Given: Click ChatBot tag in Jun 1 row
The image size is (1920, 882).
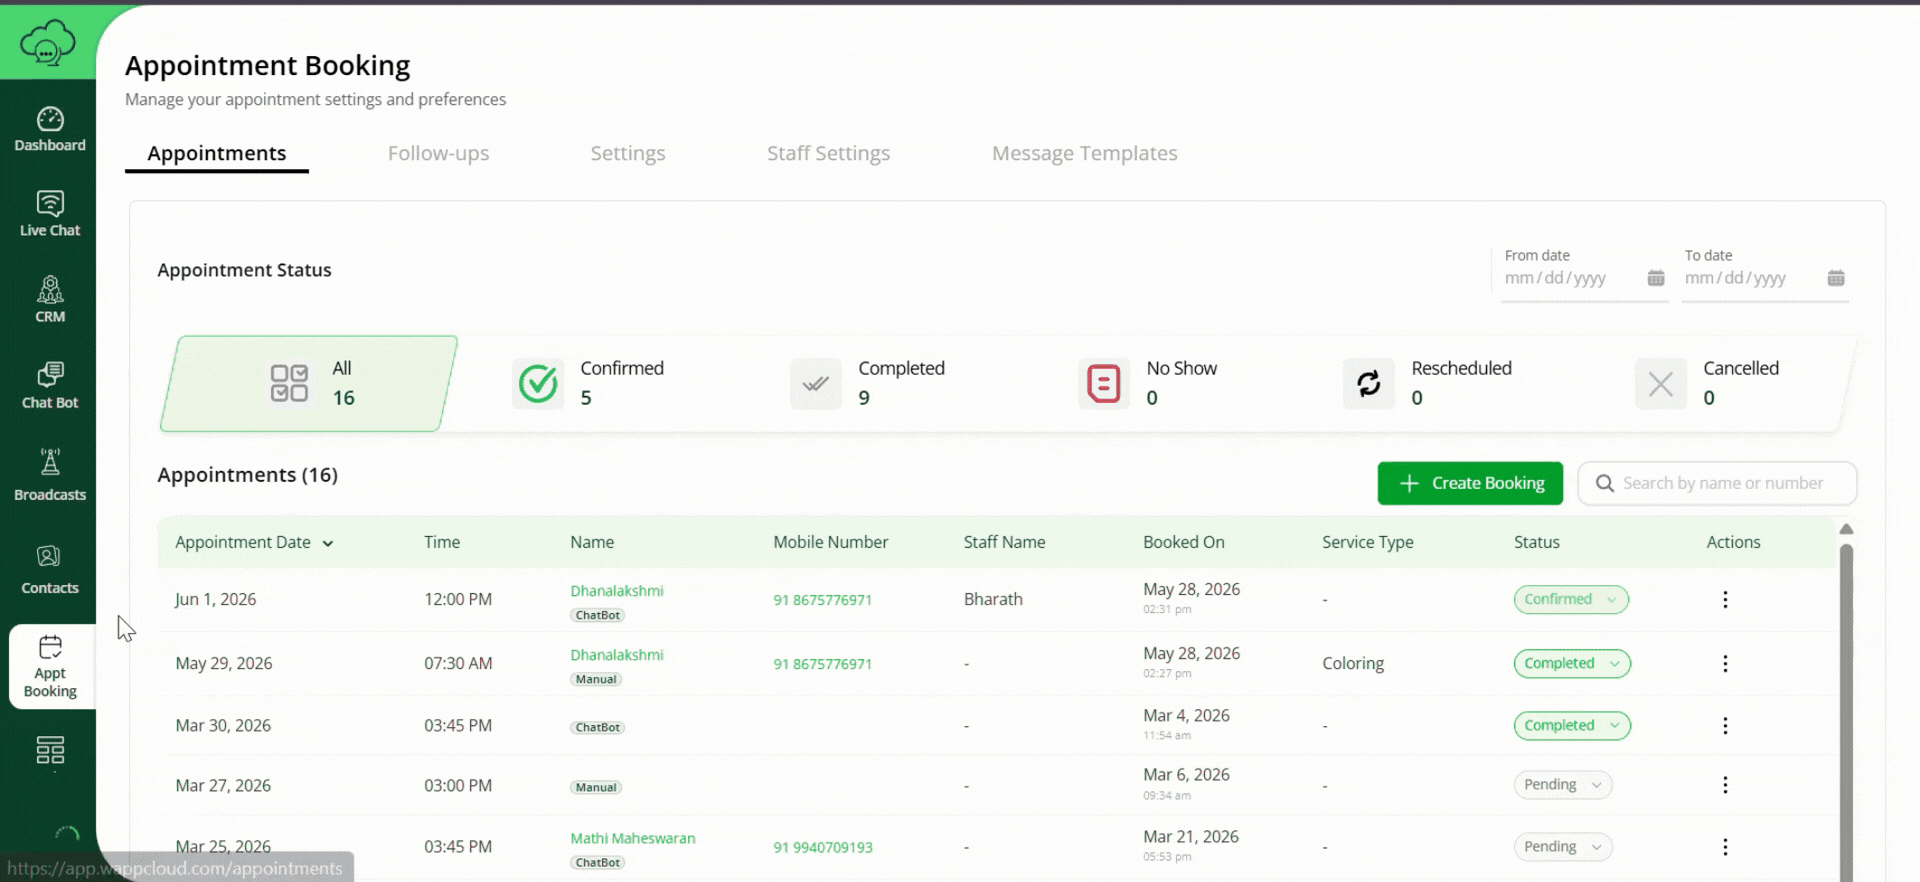Looking at the screenshot, I should 598,615.
